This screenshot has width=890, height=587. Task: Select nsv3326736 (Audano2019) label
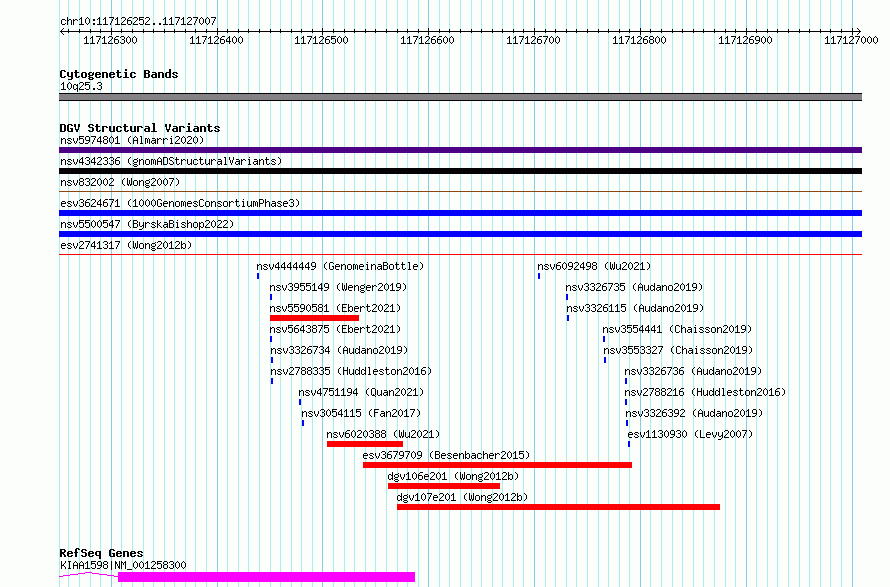[x=693, y=371]
